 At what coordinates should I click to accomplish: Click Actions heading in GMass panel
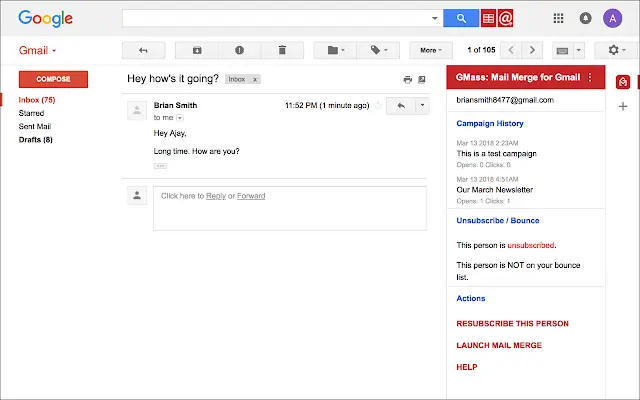coord(471,298)
